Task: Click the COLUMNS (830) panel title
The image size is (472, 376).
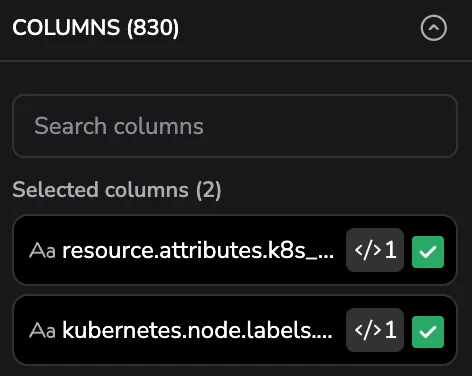Action: (96, 28)
